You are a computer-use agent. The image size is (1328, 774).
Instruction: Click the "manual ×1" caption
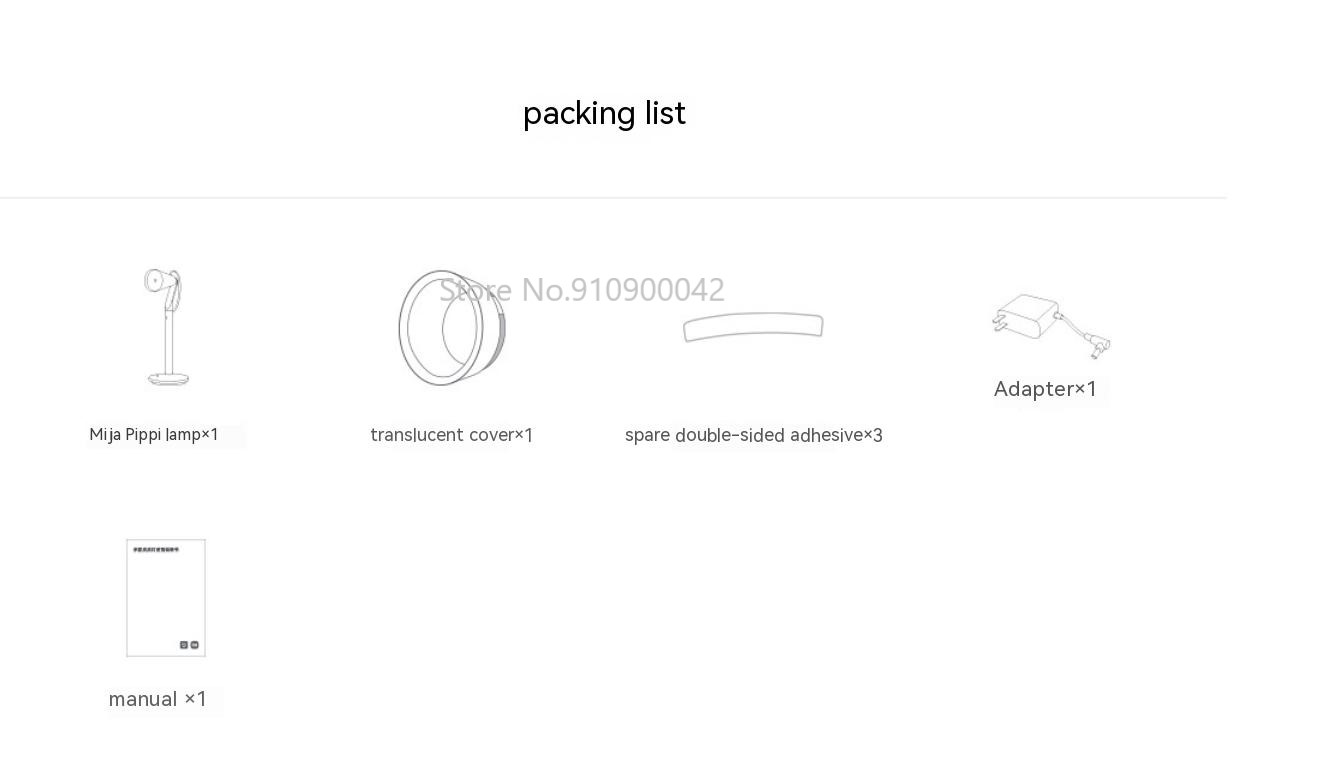point(158,699)
